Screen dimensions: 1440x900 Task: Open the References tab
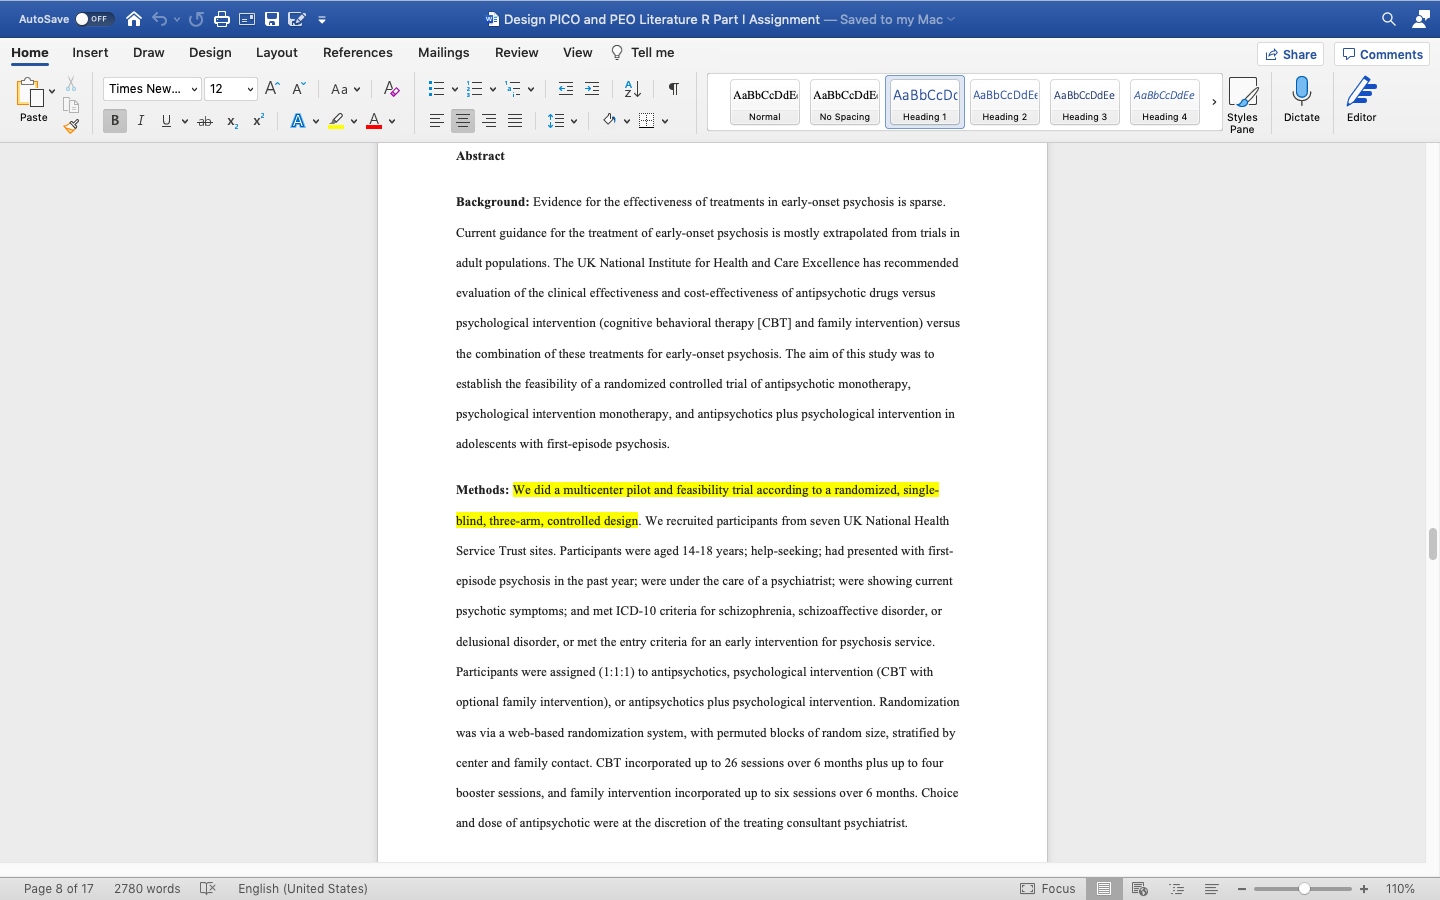click(x=358, y=53)
